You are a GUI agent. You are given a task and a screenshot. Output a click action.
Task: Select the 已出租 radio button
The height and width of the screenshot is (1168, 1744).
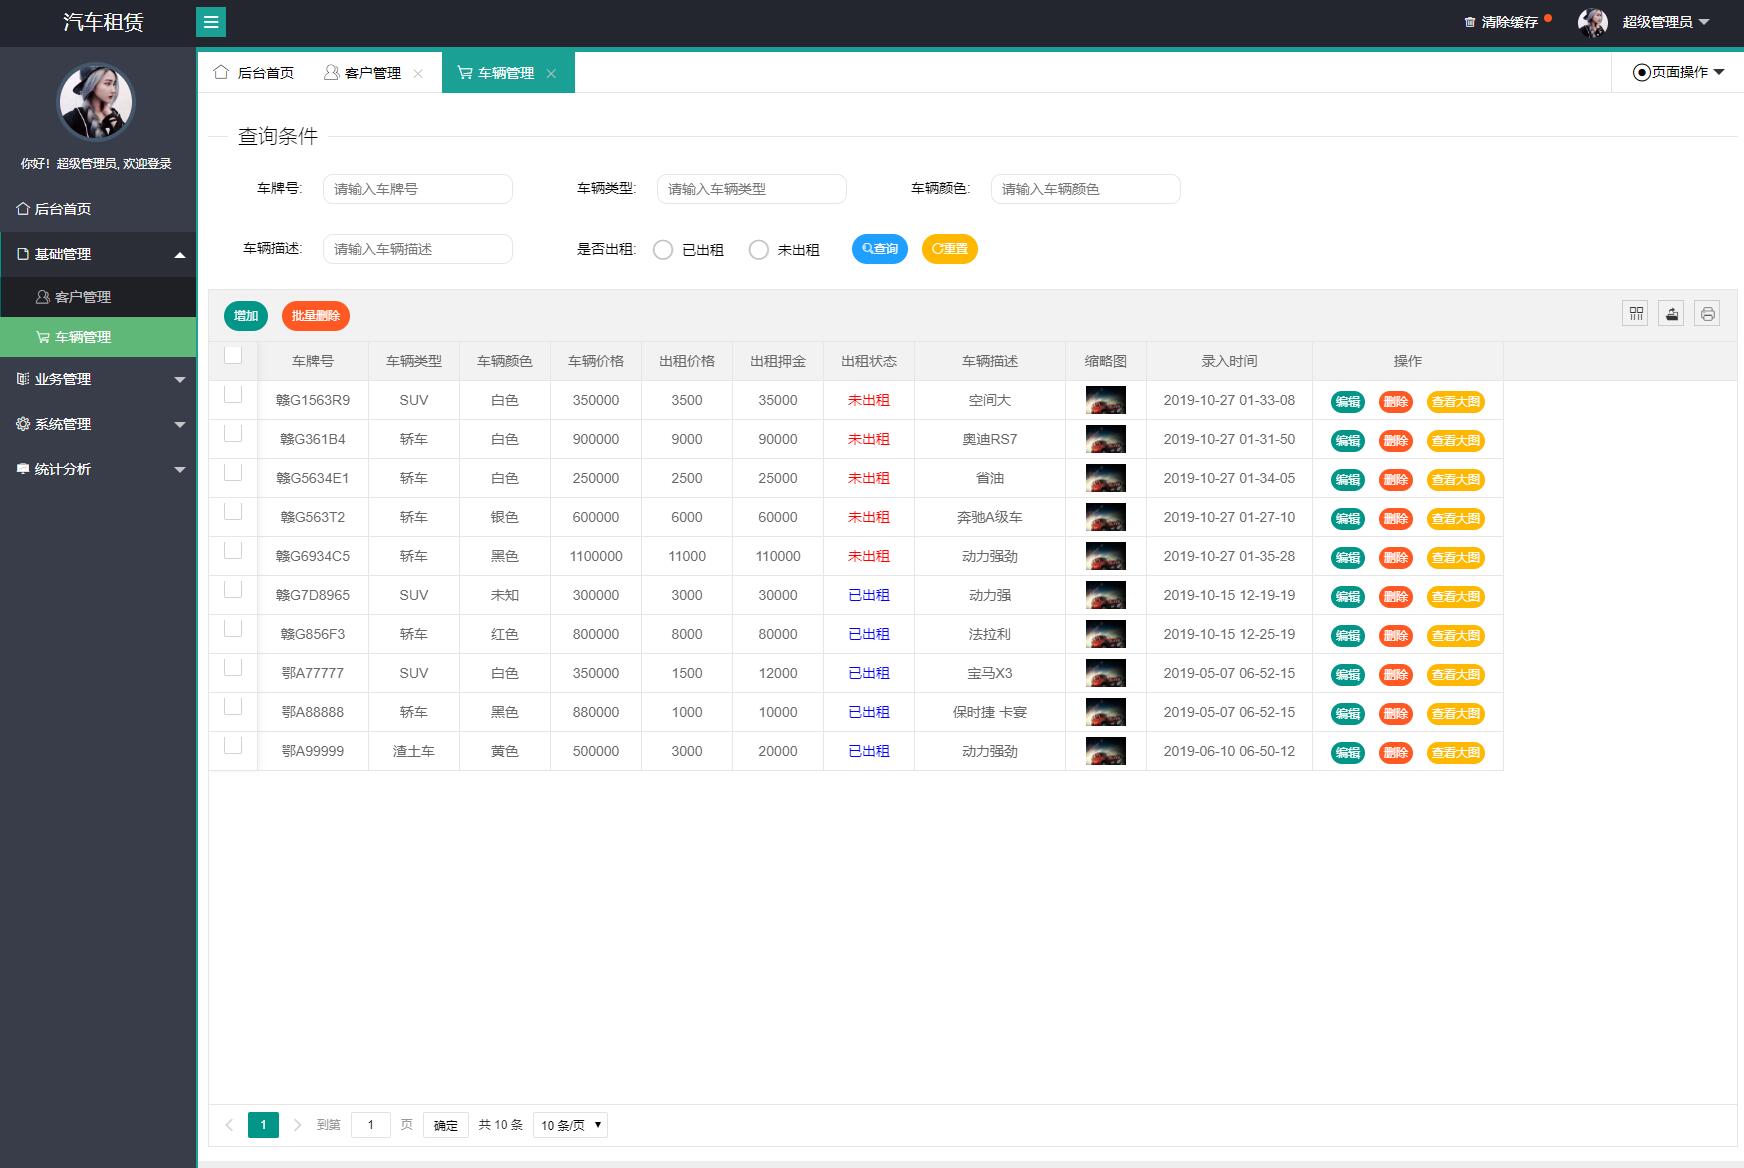click(x=663, y=250)
